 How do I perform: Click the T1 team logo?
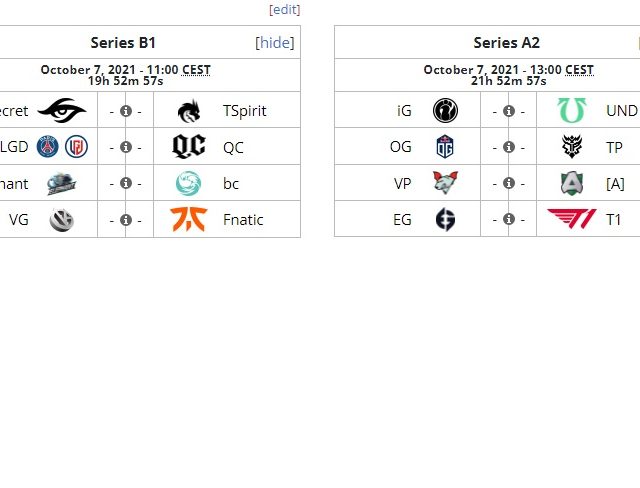pyautogui.click(x=571, y=219)
